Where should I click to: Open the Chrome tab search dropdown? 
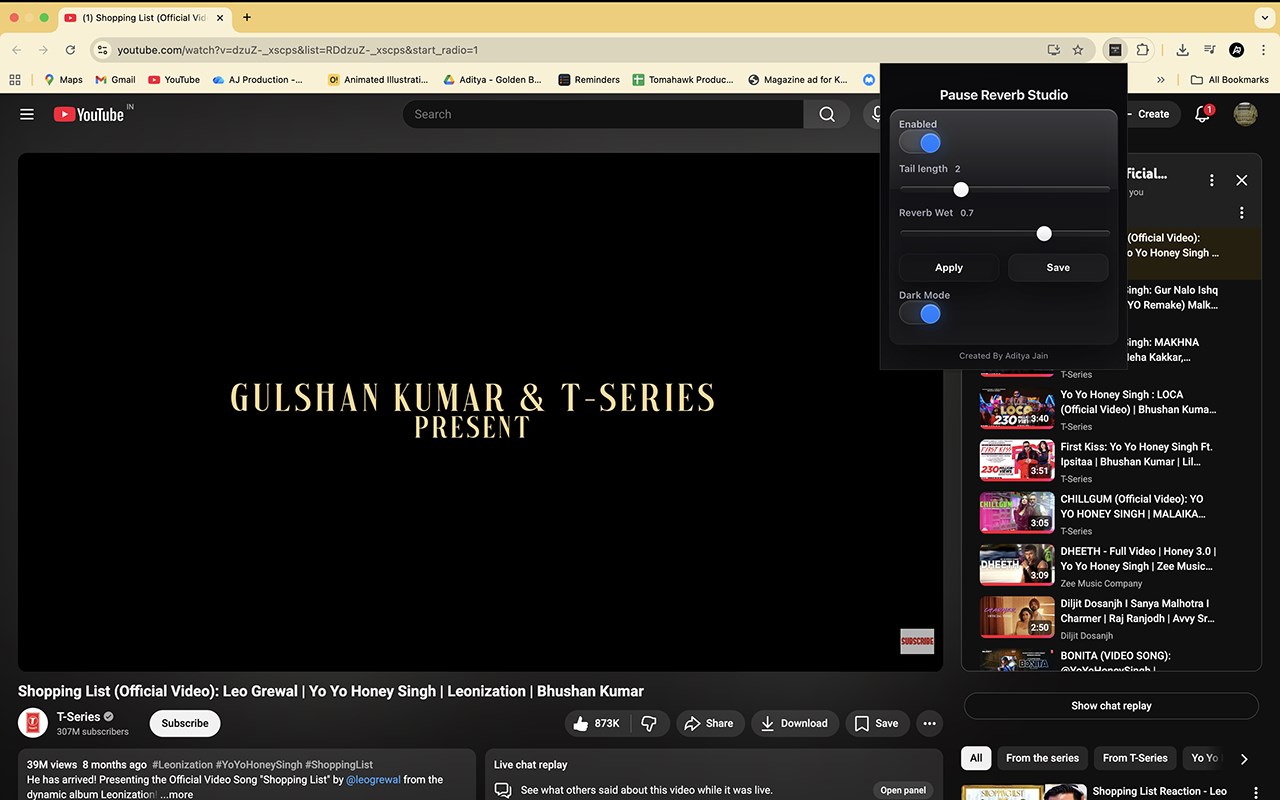point(1263,17)
